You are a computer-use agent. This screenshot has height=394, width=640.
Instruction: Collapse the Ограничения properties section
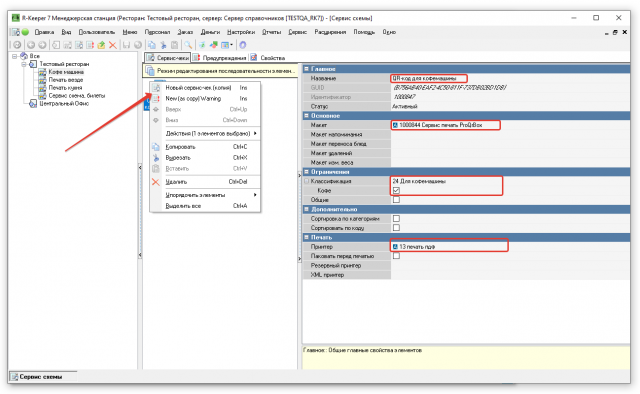click(x=307, y=172)
